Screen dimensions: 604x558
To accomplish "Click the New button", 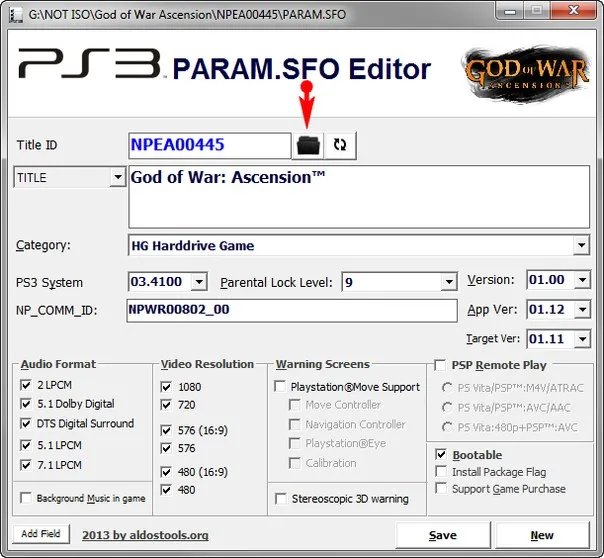I will [542, 535].
